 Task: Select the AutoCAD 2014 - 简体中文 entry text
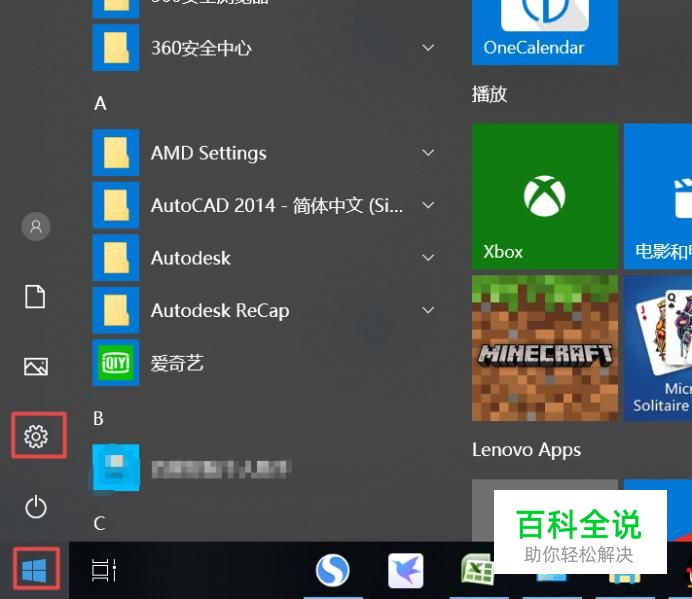pos(277,205)
